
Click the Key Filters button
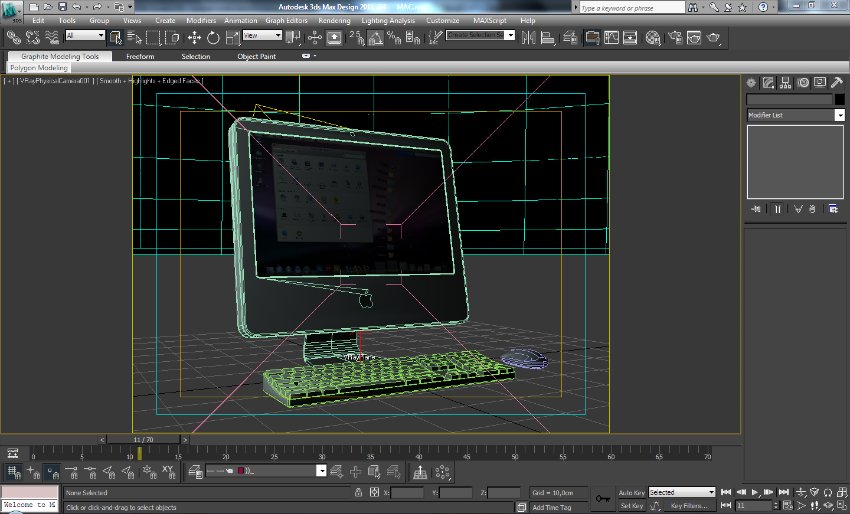pos(689,506)
